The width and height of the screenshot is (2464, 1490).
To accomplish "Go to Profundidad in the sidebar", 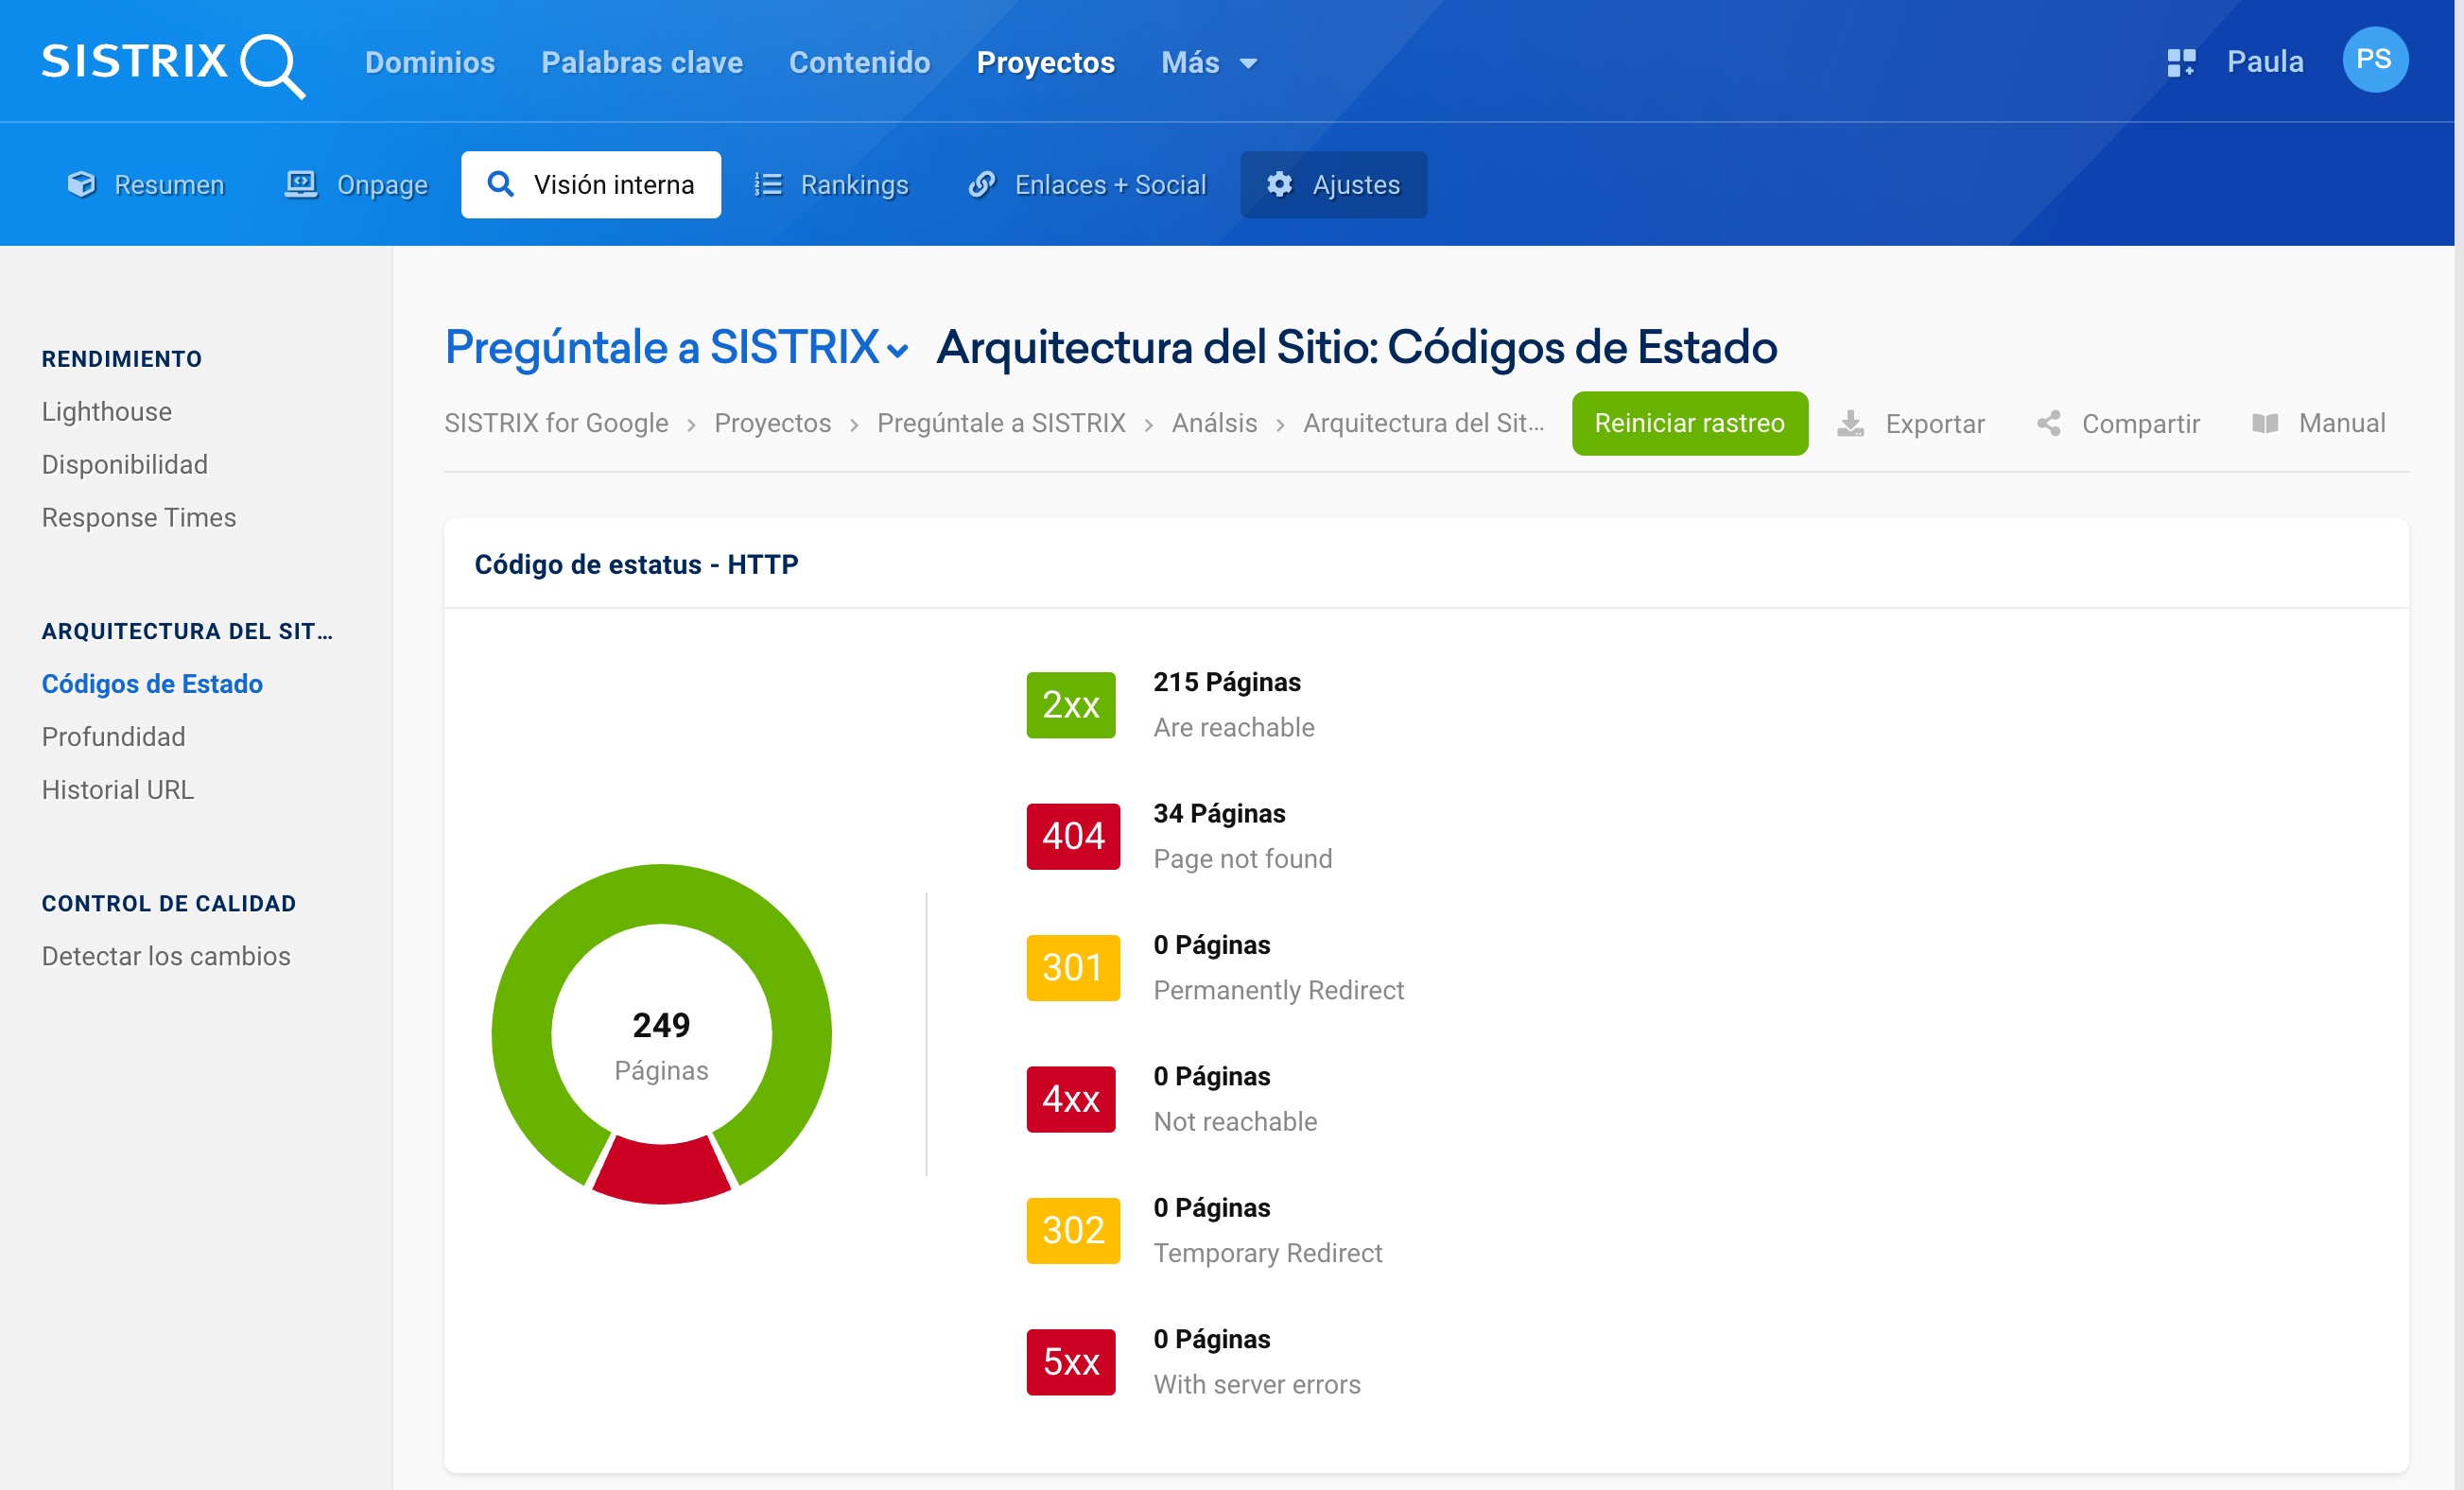I will (x=113, y=737).
